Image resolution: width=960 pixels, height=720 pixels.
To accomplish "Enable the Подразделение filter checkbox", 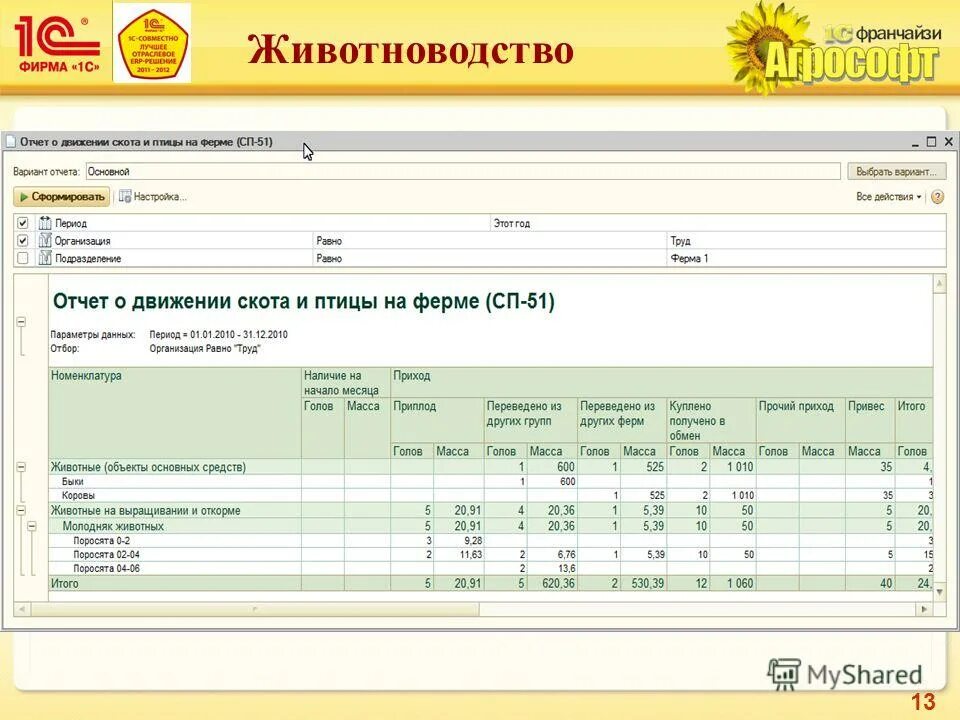I will [x=22, y=258].
